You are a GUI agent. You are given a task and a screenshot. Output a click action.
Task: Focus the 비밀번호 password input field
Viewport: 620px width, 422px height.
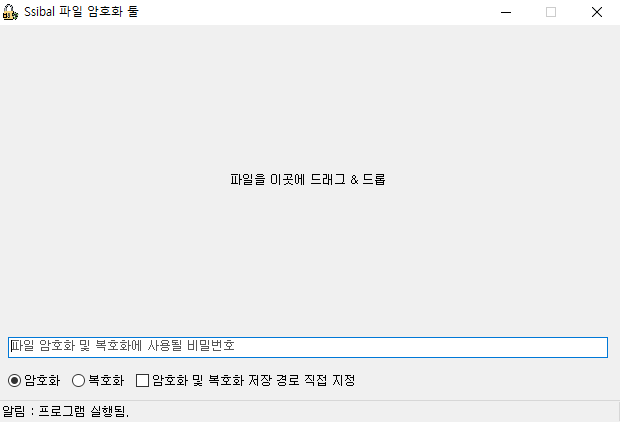(308, 347)
